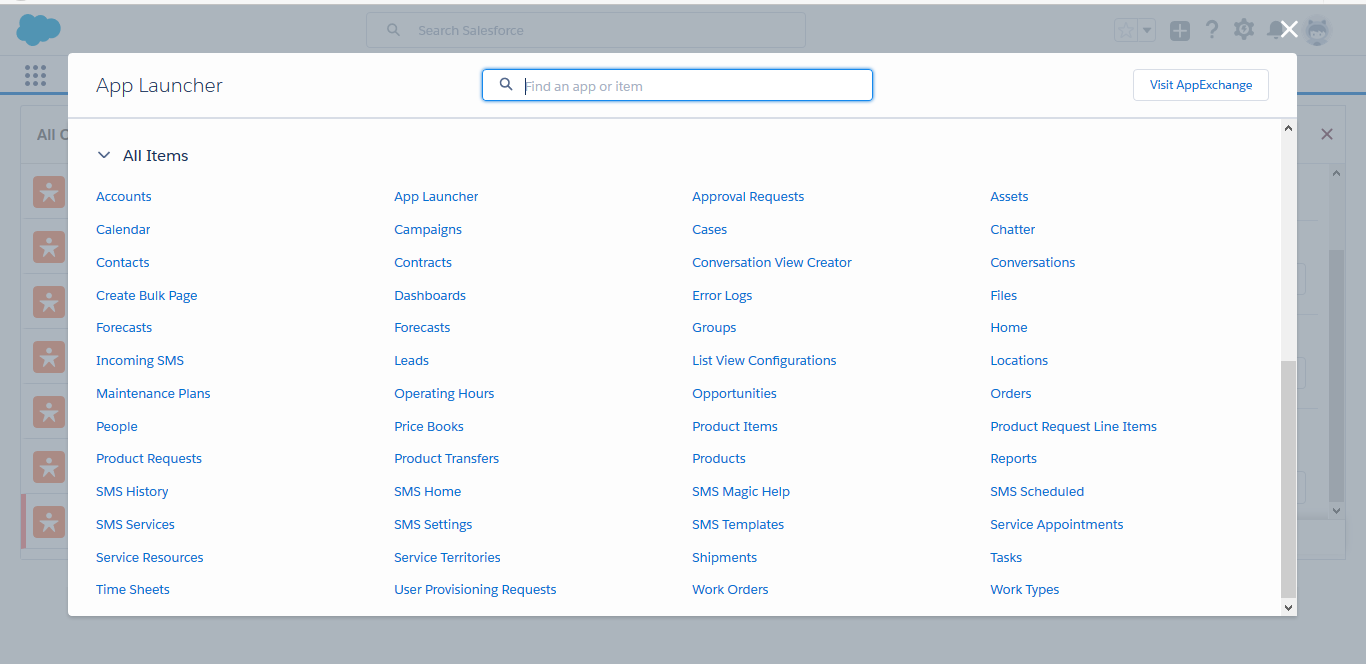Open Maintenance Plans
Image resolution: width=1366 pixels, height=664 pixels.
(153, 394)
